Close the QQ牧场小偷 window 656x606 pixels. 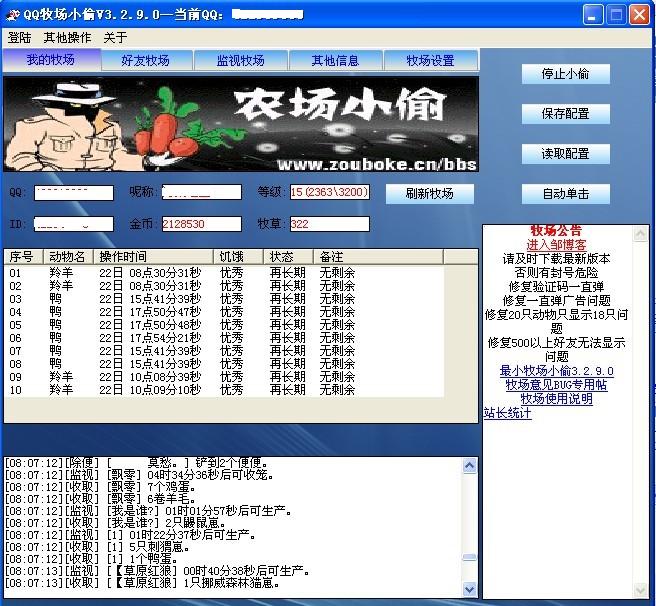pyautogui.click(x=640, y=15)
